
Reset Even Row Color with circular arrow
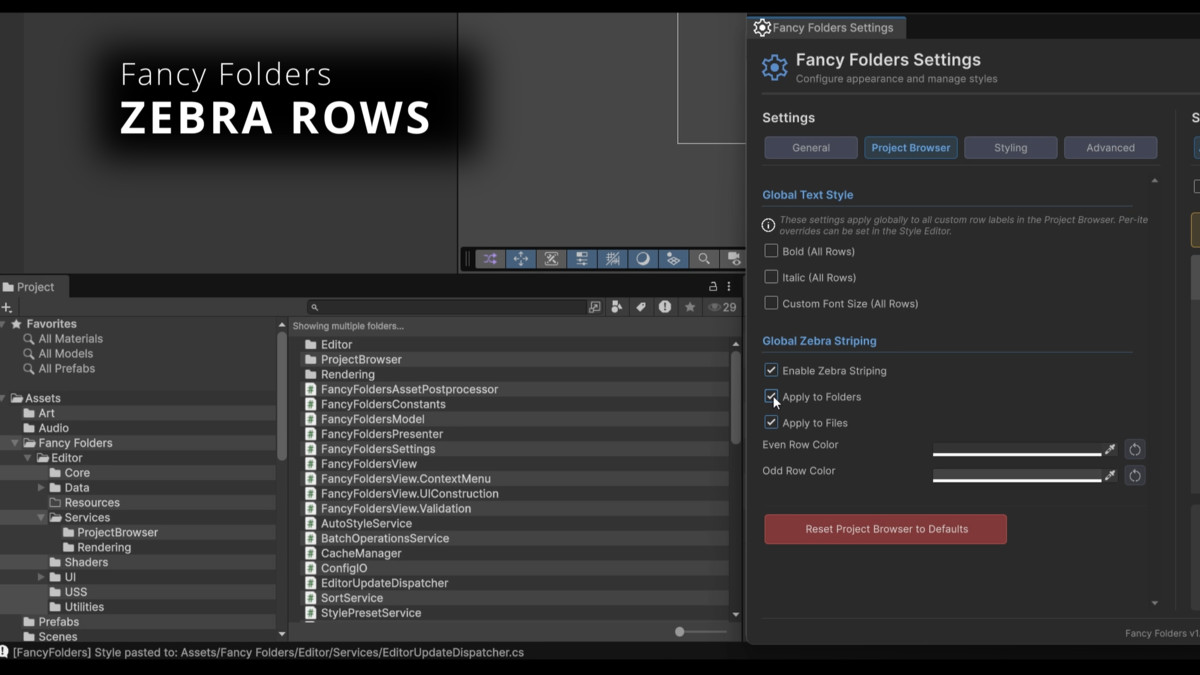(x=1134, y=449)
